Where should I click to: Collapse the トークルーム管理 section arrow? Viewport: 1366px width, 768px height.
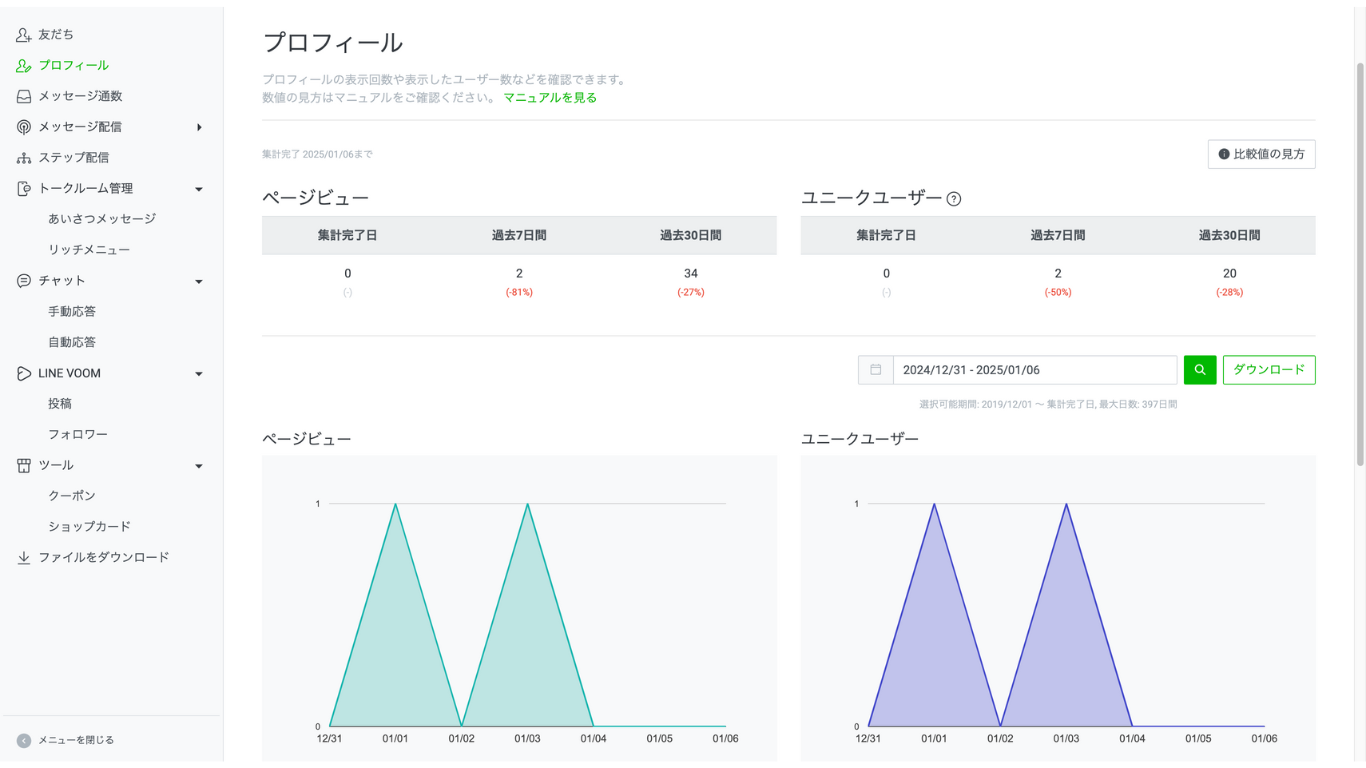(x=199, y=189)
